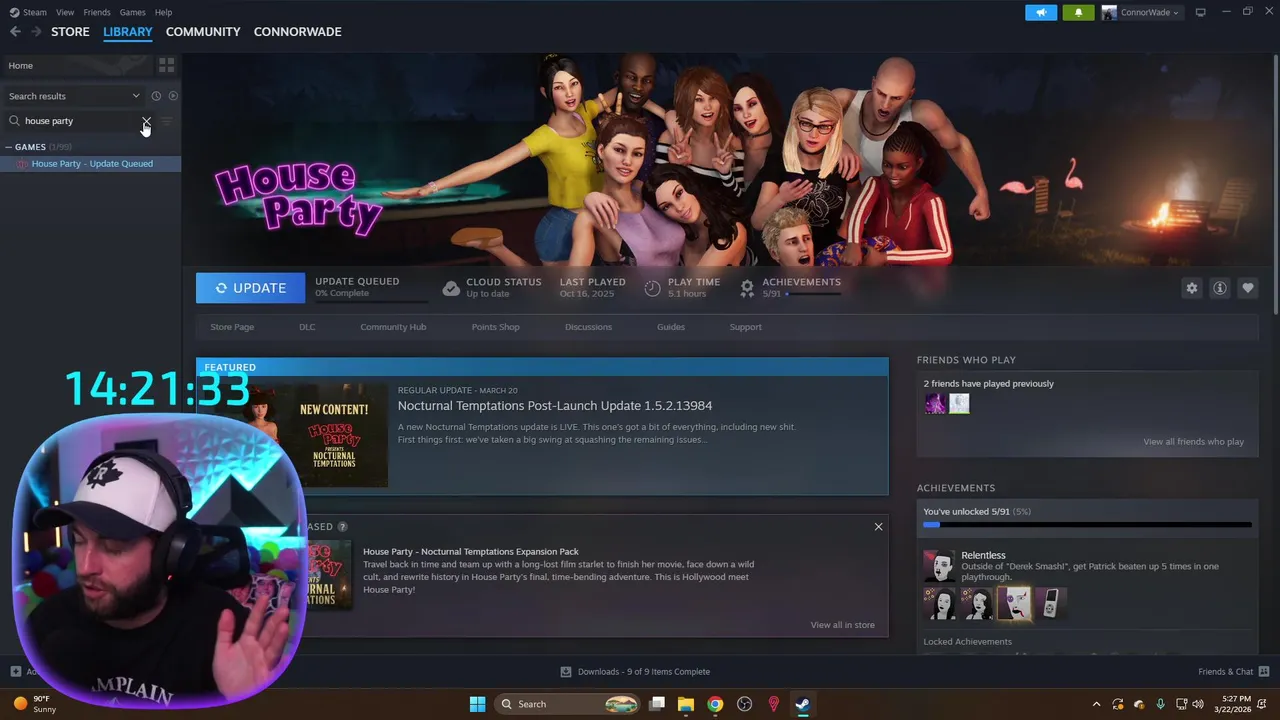This screenshot has width=1280, height=720.
Task: Open the View menu
Action: pyautogui.click(x=65, y=12)
